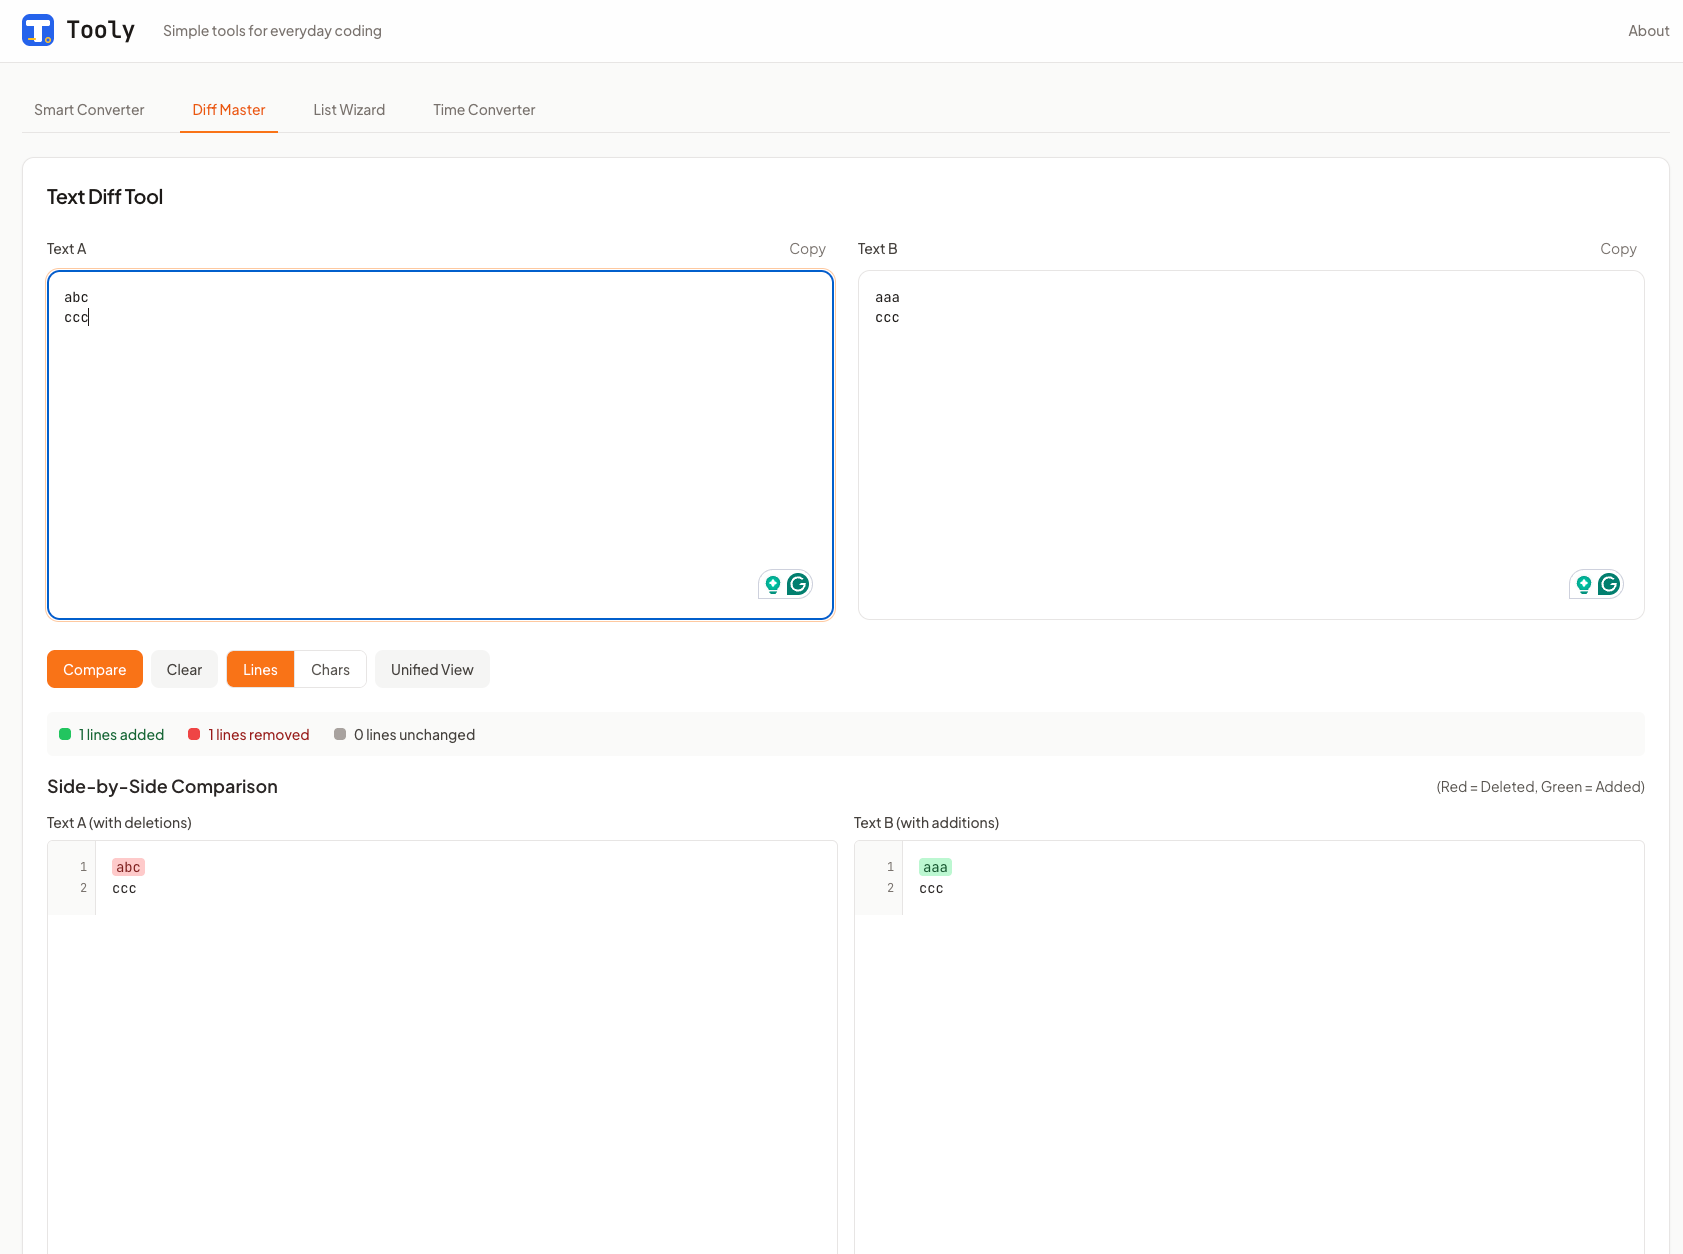Open the Smart Converter tab
This screenshot has width=1683, height=1254.
pos(89,110)
